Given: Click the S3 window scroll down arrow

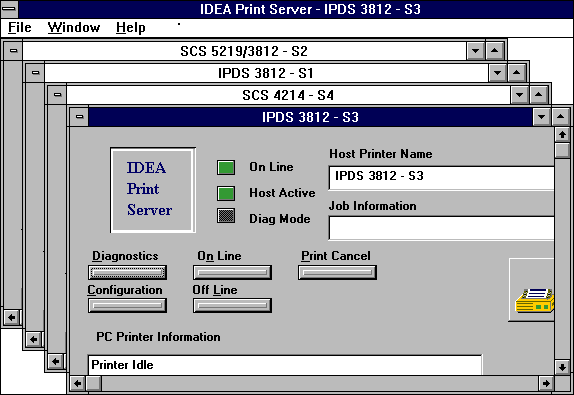Looking at the screenshot, I should pos(563,367).
